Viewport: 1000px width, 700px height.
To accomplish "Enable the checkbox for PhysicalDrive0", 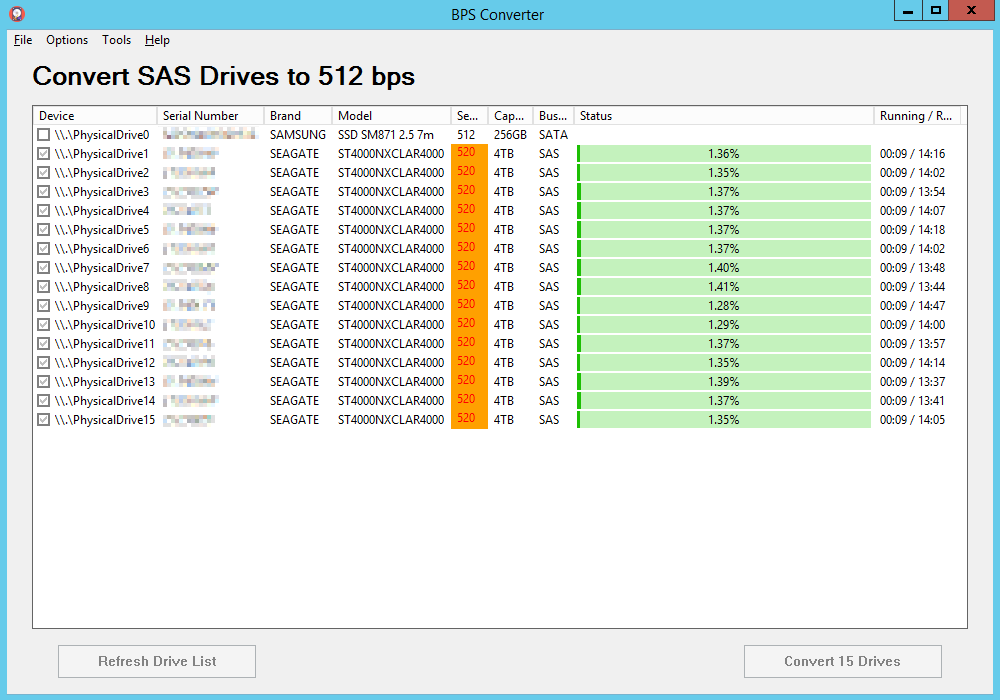I will pyautogui.click(x=43, y=134).
